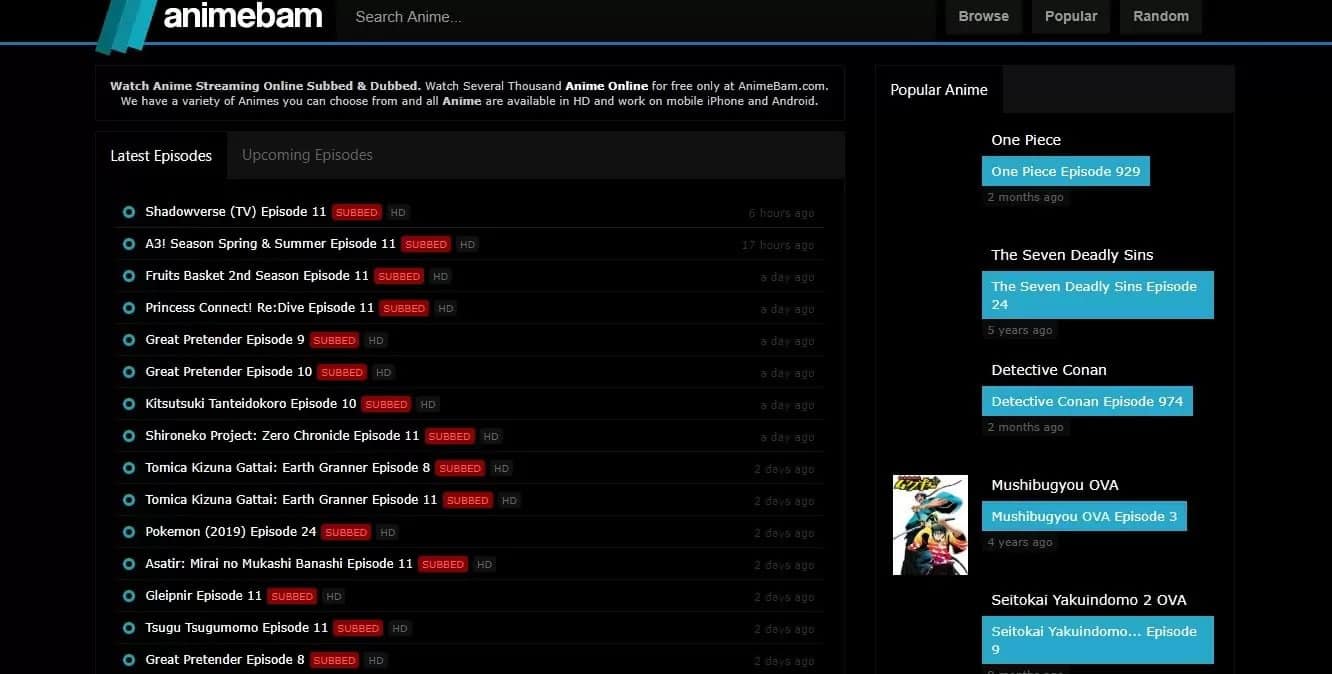Open the Mushibugyou OVA cover thumbnail

930,525
